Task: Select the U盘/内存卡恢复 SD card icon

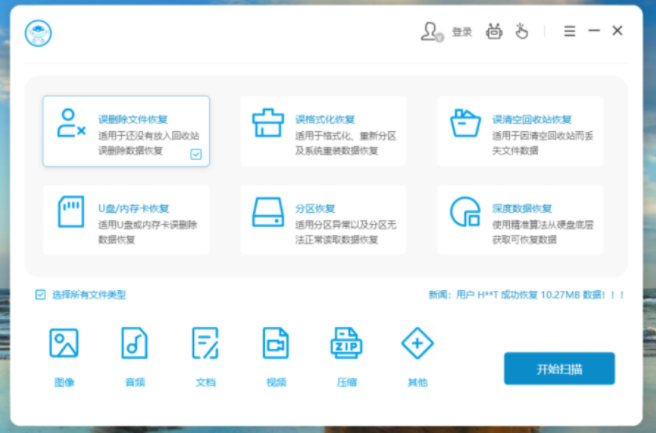Action: click(x=71, y=212)
